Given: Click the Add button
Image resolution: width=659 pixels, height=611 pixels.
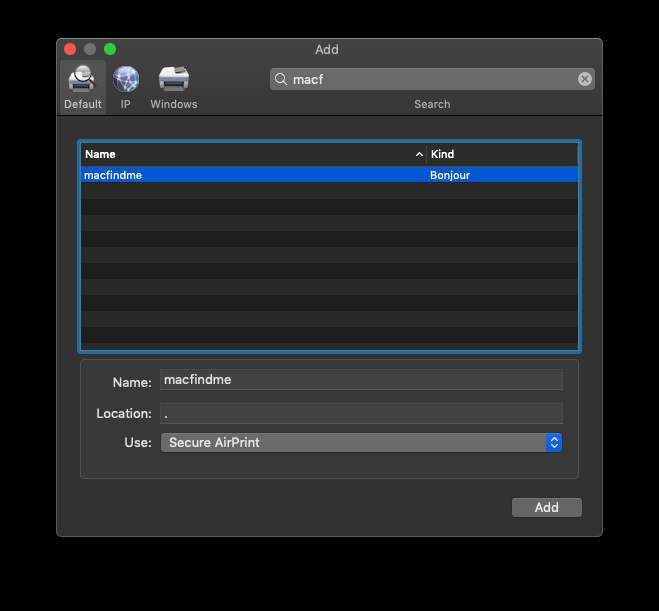Looking at the screenshot, I should 546,507.
